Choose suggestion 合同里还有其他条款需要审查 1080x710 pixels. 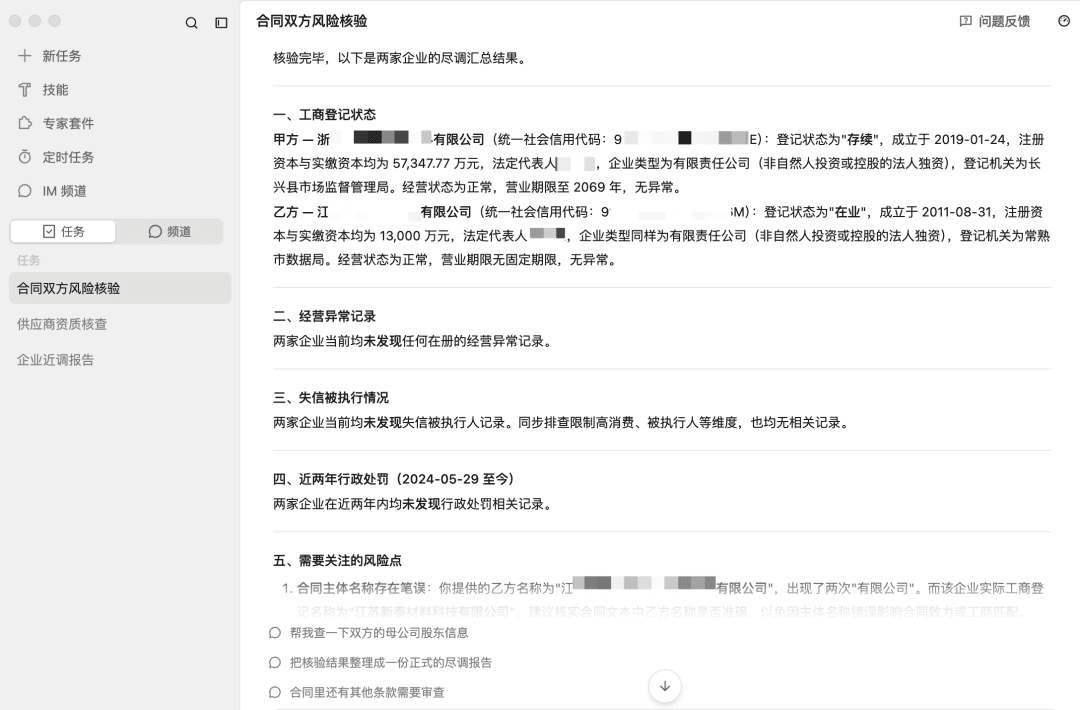pyautogui.click(x=367, y=692)
